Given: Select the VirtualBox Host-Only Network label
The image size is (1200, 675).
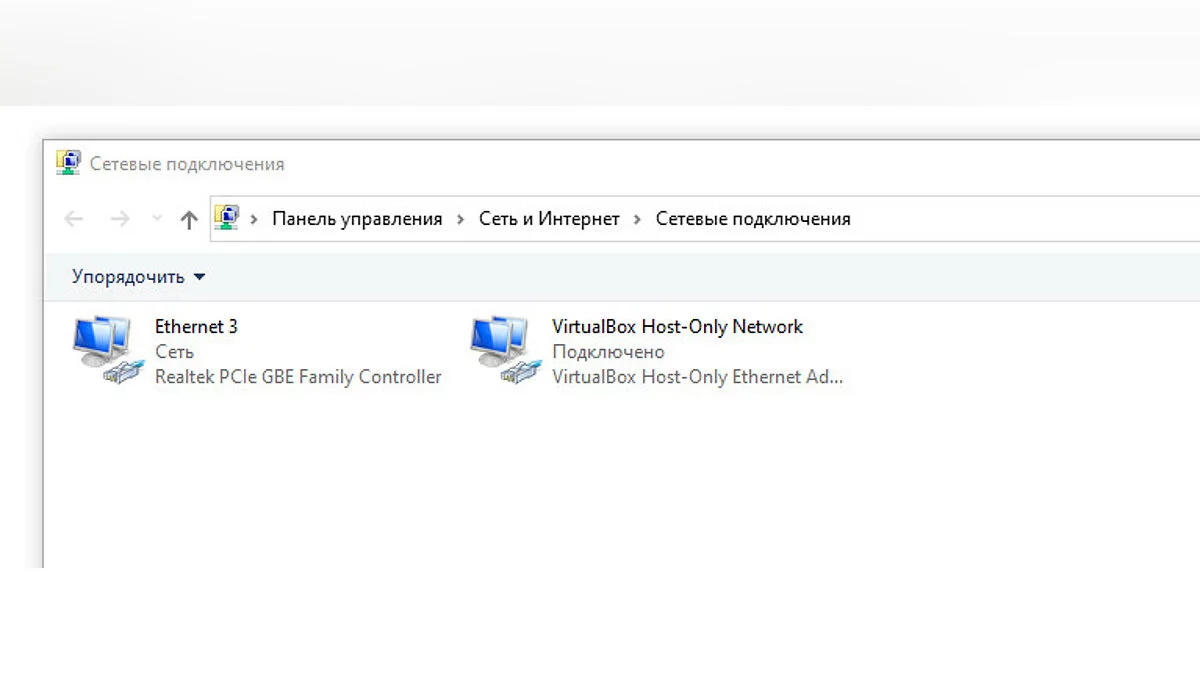Looking at the screenshot, I should [677, 326].
